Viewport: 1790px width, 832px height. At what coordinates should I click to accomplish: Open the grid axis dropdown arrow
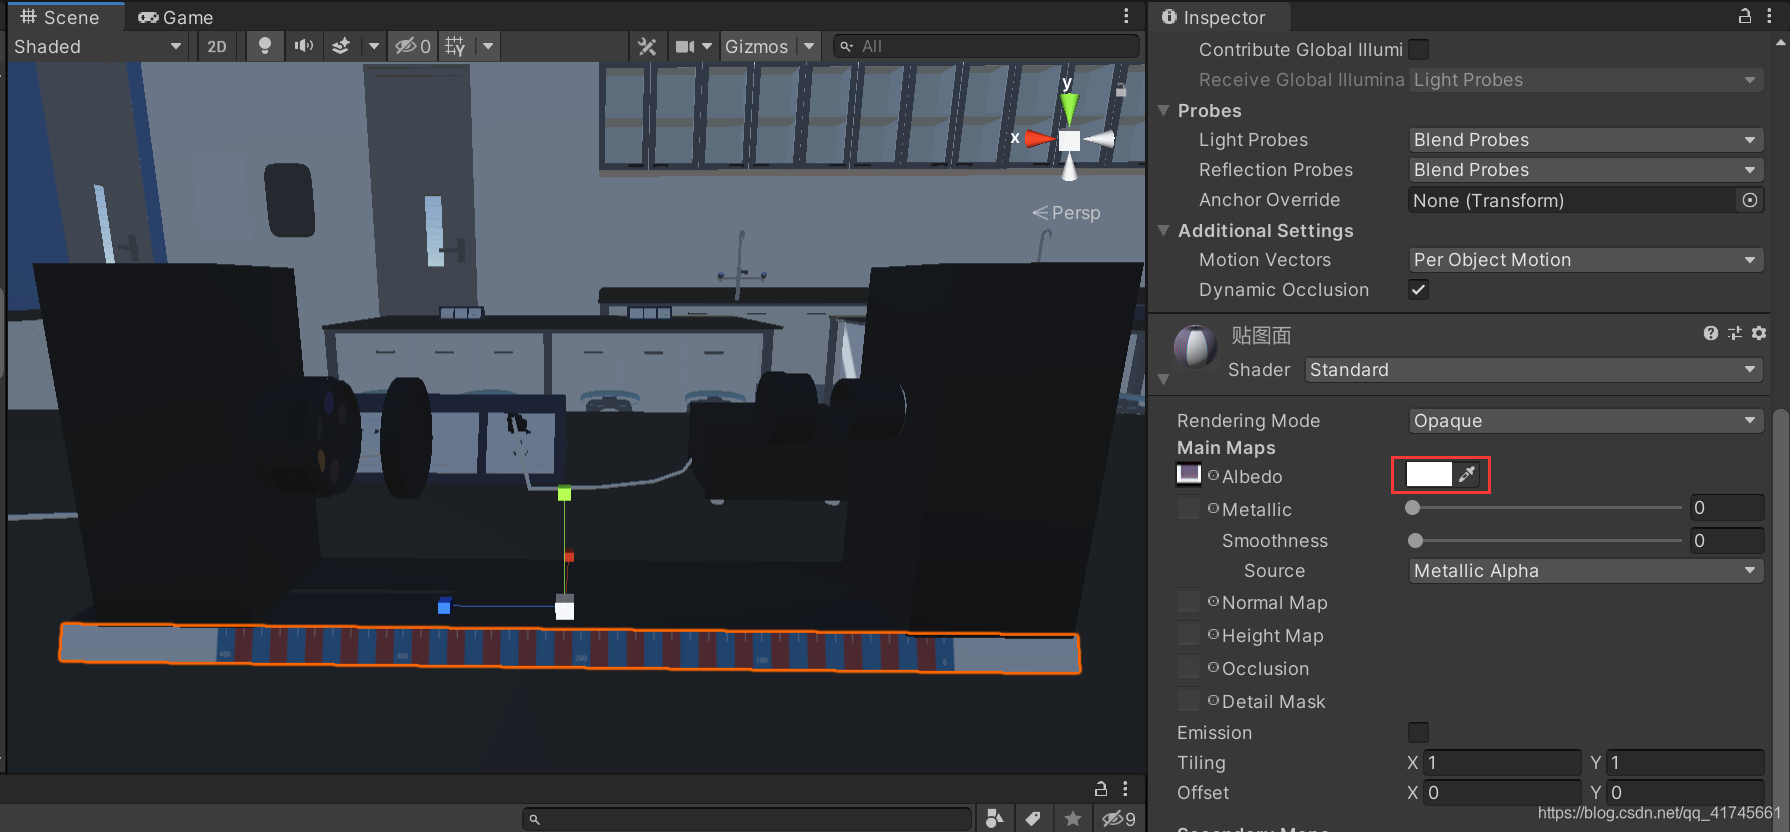point(488,46)
